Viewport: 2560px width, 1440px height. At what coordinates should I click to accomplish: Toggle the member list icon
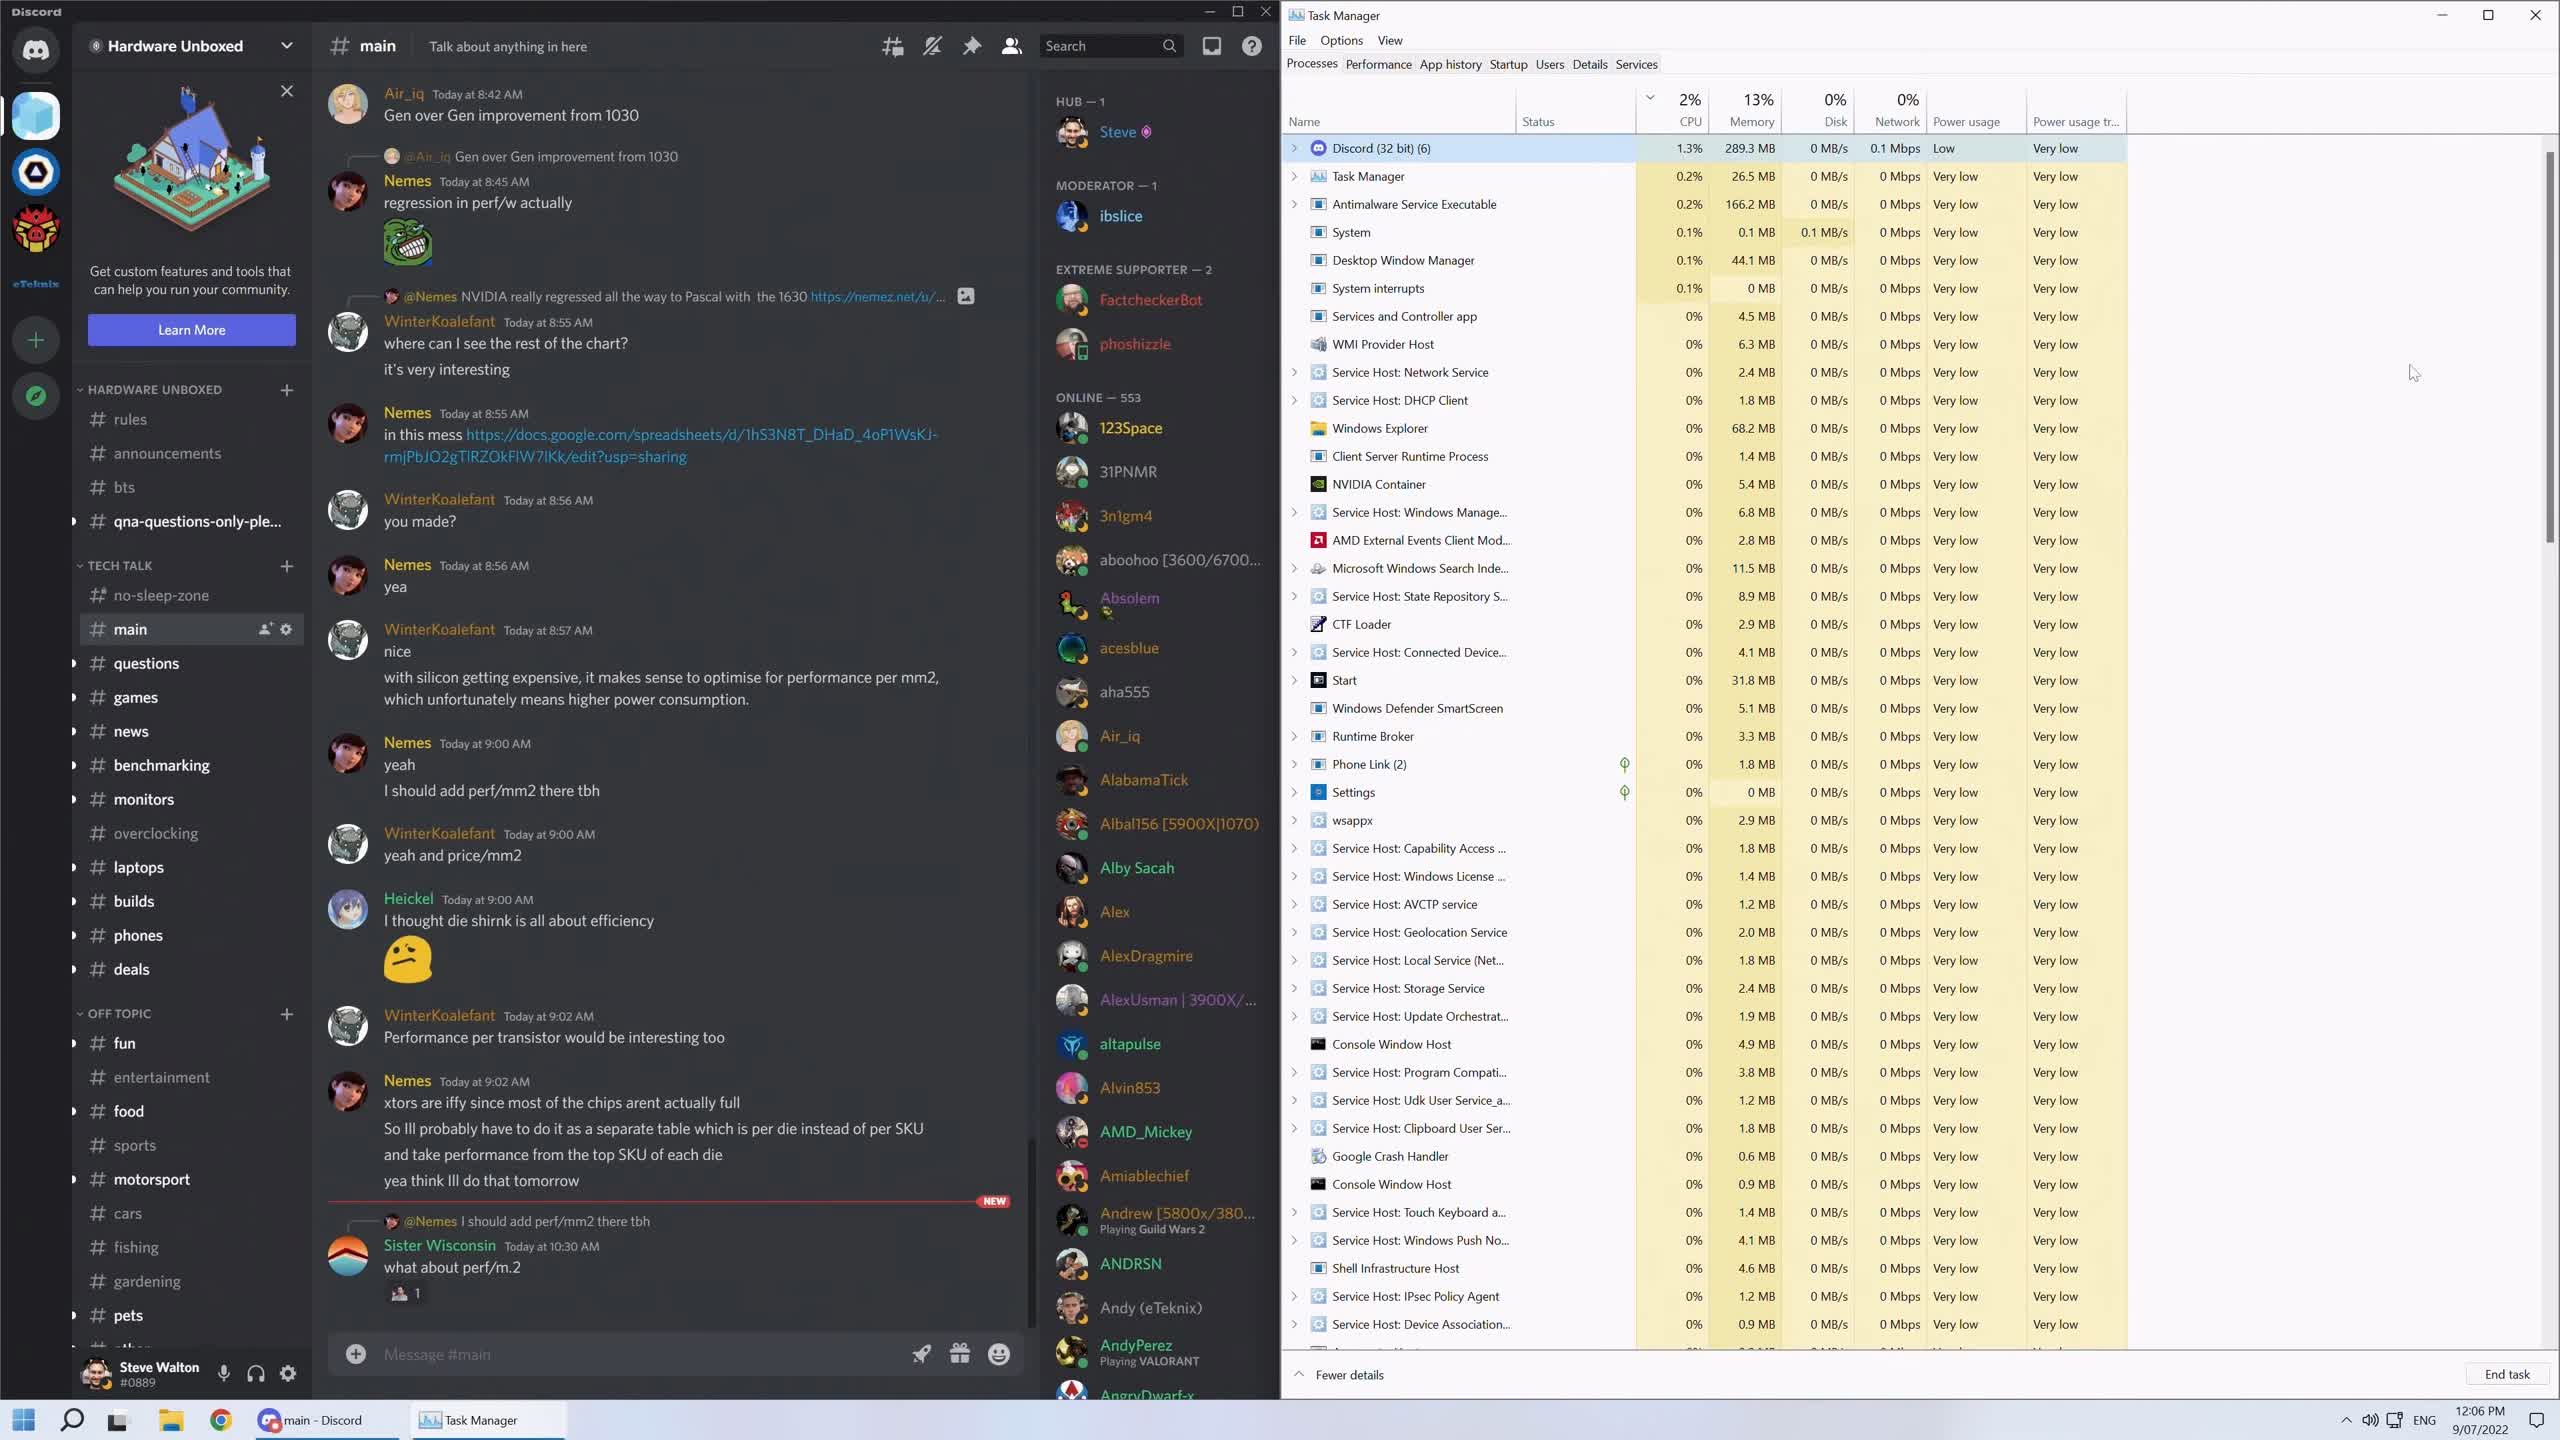click(x=1011, y=46)
